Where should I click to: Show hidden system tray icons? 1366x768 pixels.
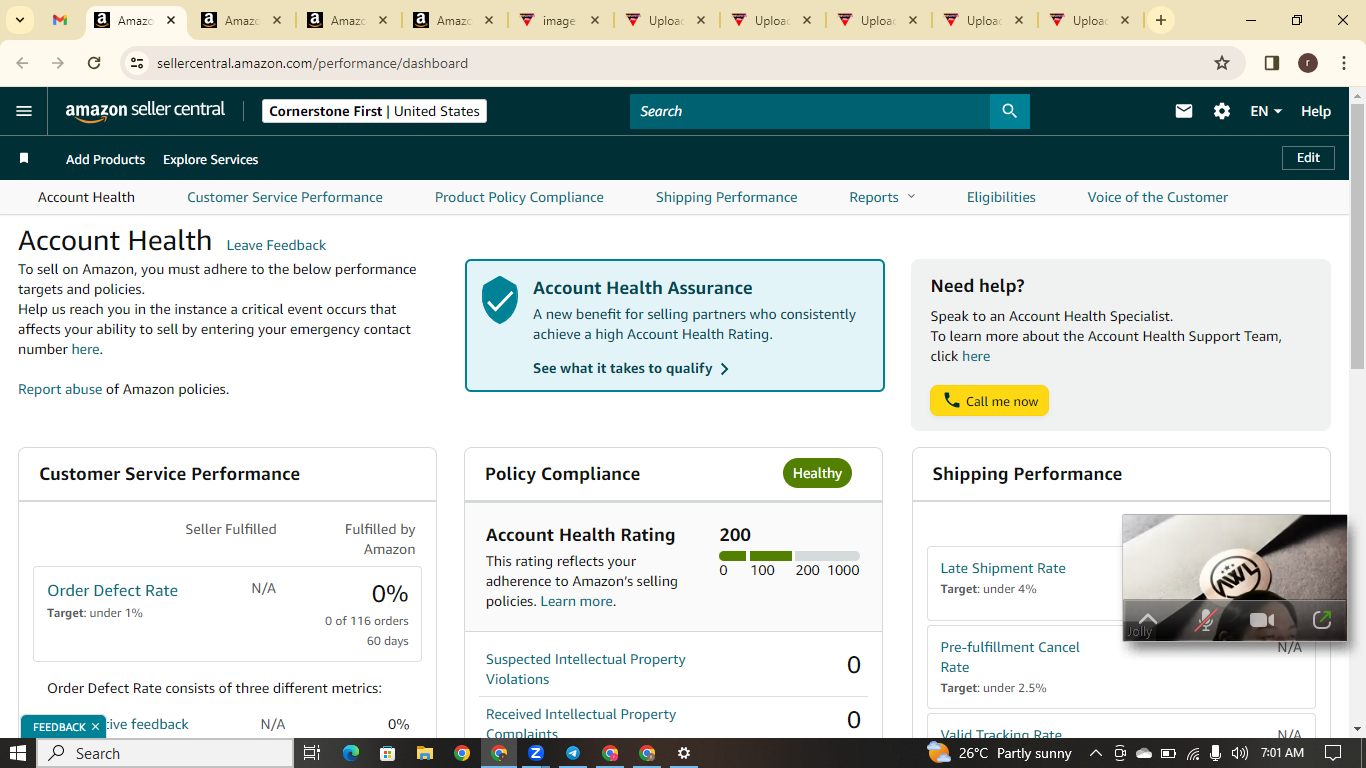tap(1095, 753)
